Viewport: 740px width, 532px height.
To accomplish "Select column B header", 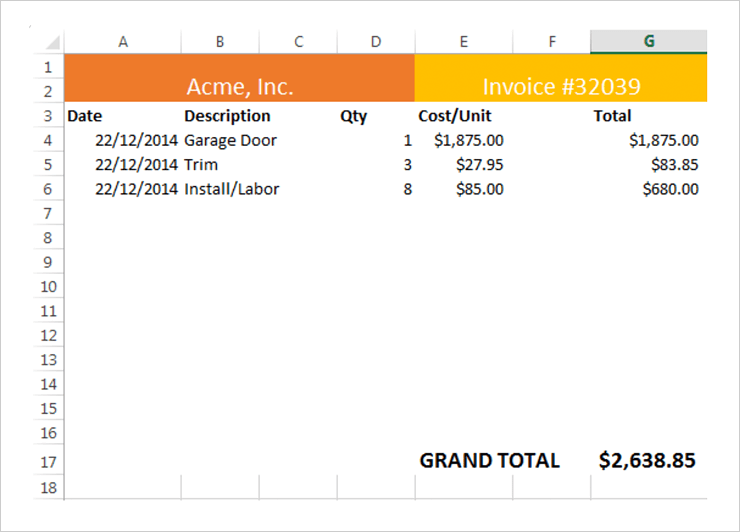I will [220, 42].
